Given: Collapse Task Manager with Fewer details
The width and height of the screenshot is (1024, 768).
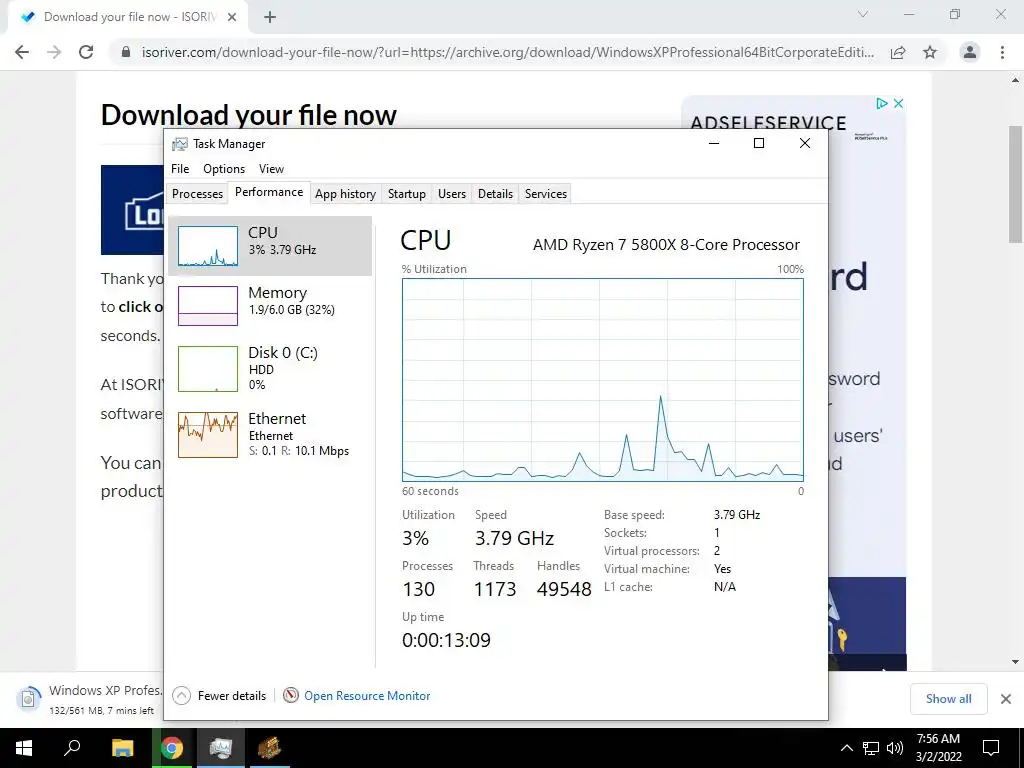Looking at the screenshot, I should [x=219, y=696].
